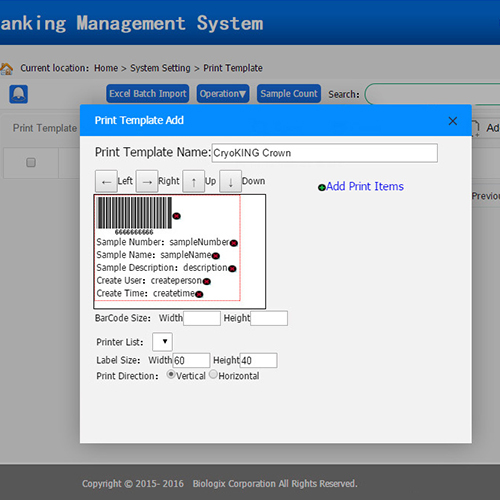Viewport: 500px width, 500px height.
Task: Click the Excel Batch Import button
Action: (148, 94)
